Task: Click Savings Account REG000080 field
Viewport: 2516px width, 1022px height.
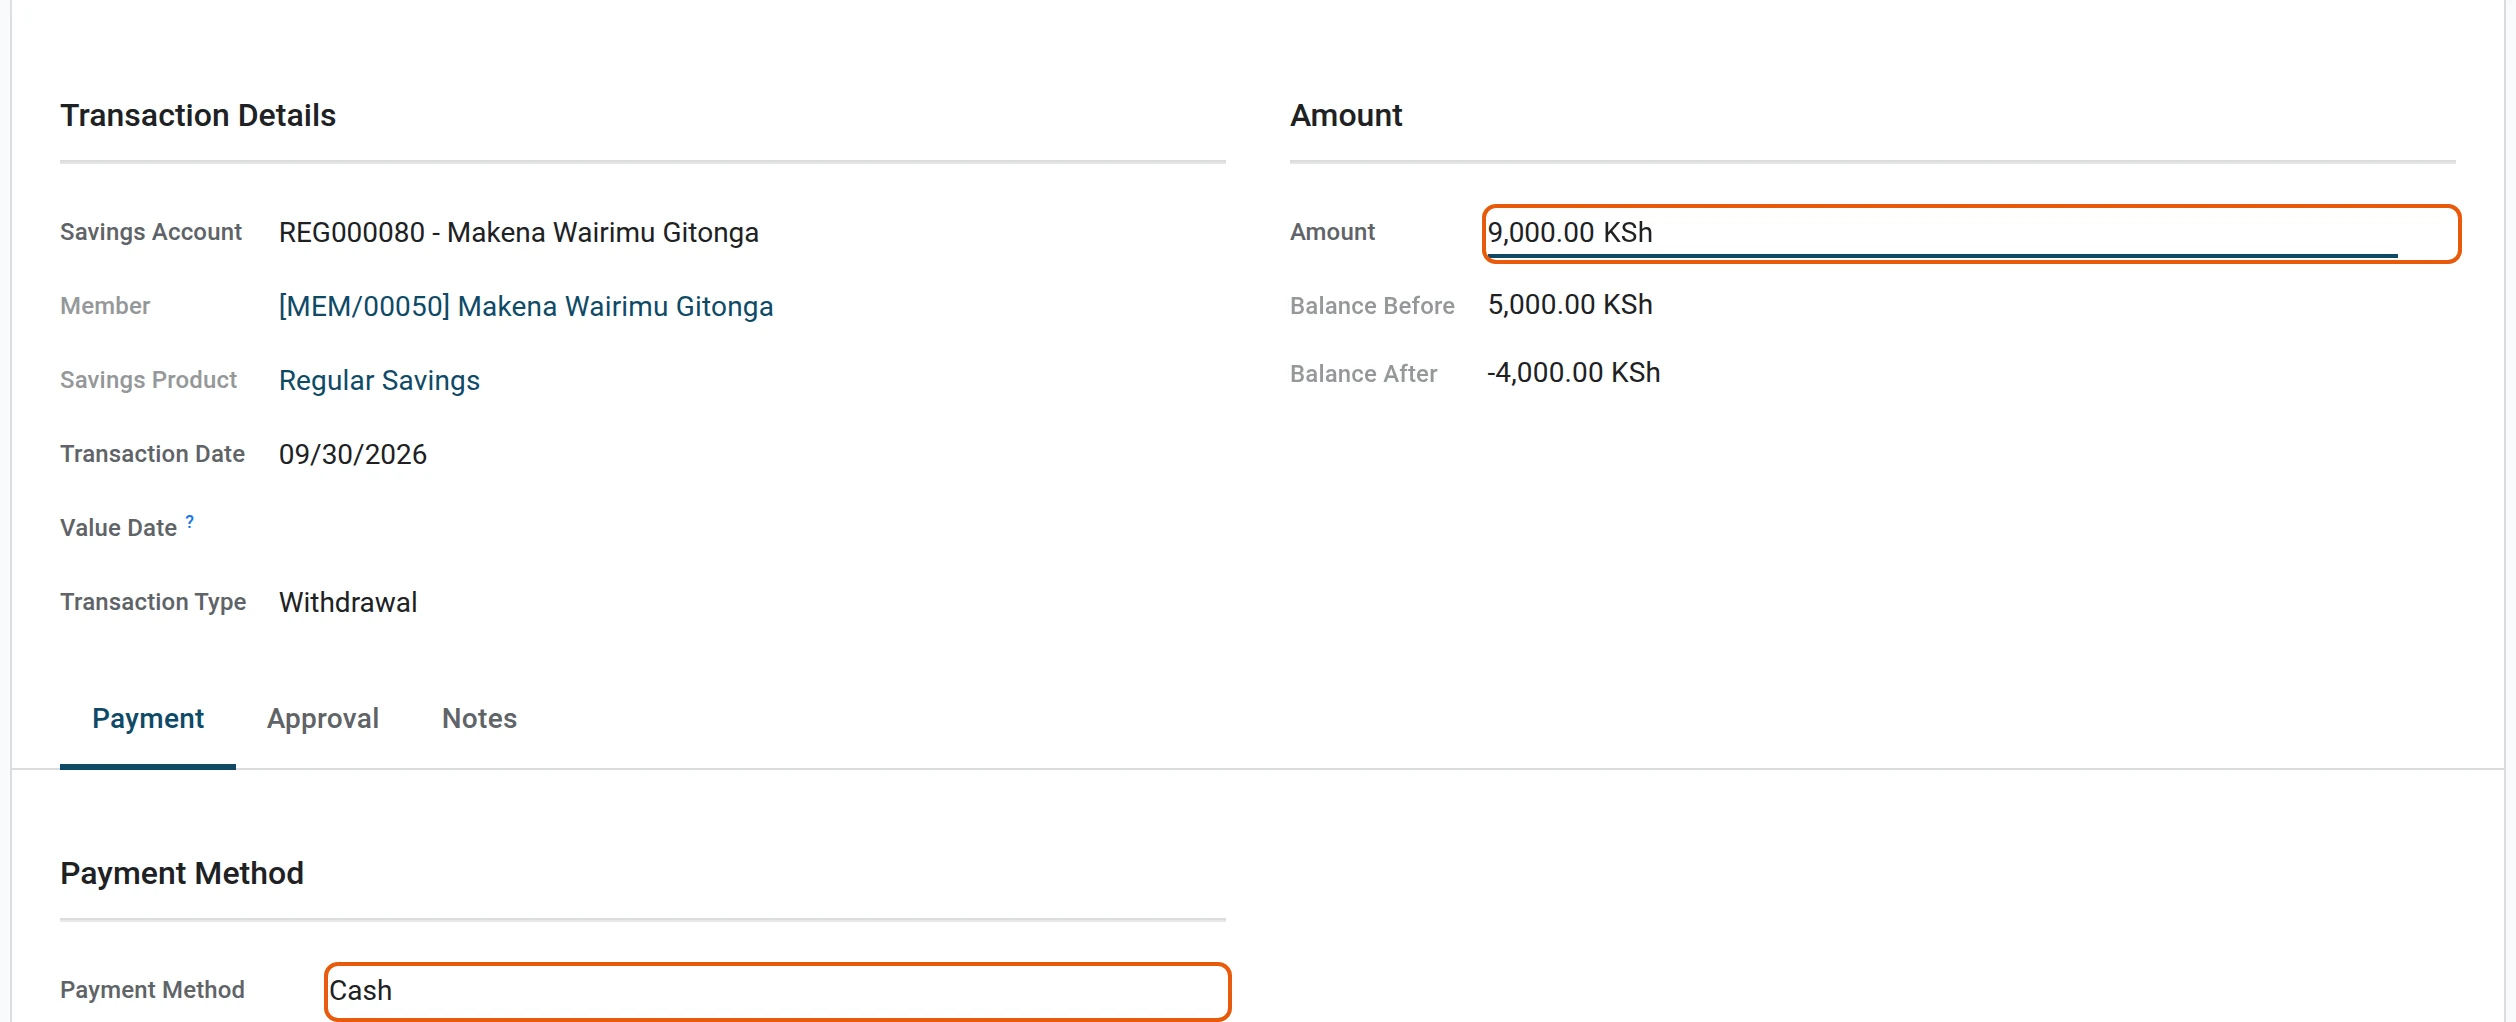Action: 519,232
